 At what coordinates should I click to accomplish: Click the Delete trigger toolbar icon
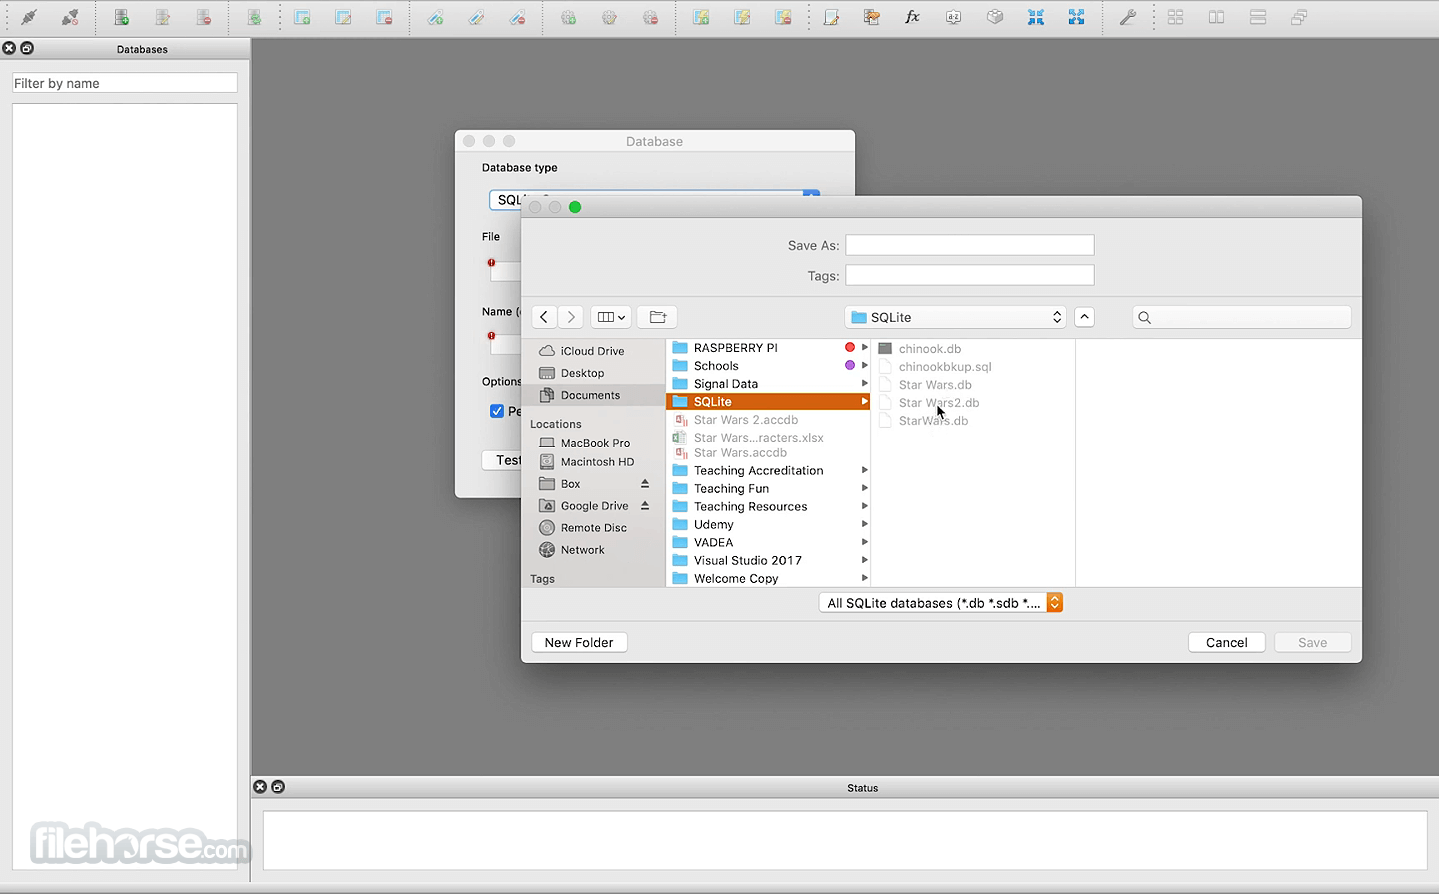(650, 17)
